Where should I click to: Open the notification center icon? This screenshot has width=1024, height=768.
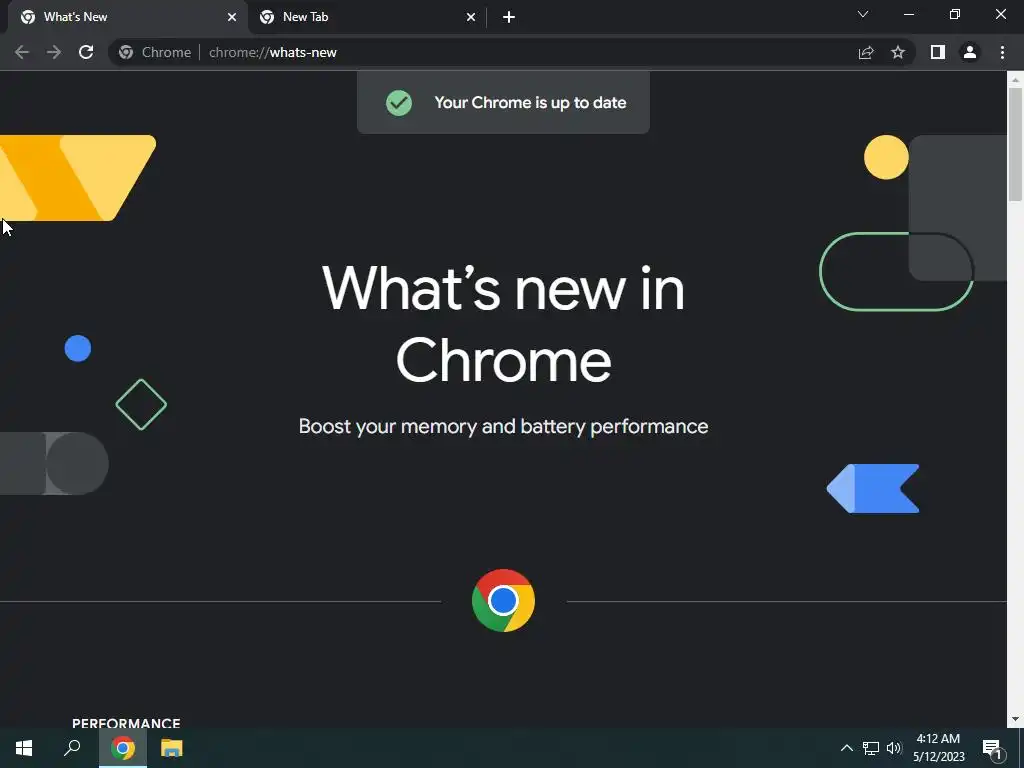993,748
